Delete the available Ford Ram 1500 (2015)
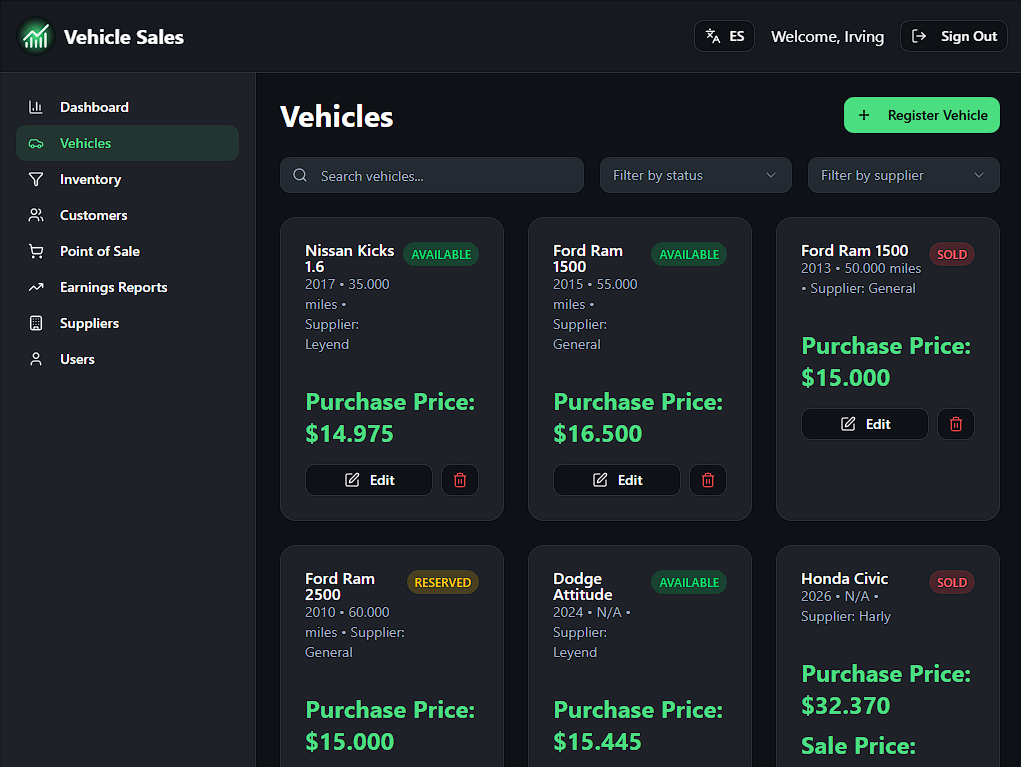The height and width of the screenshot is (767, 1021). (x=708, y=480)
